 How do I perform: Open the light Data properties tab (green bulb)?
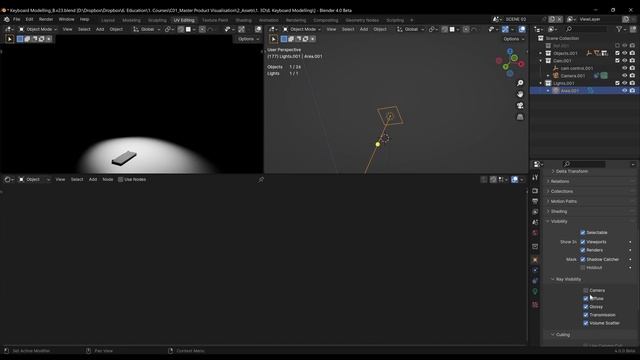[x=535, y=291]
